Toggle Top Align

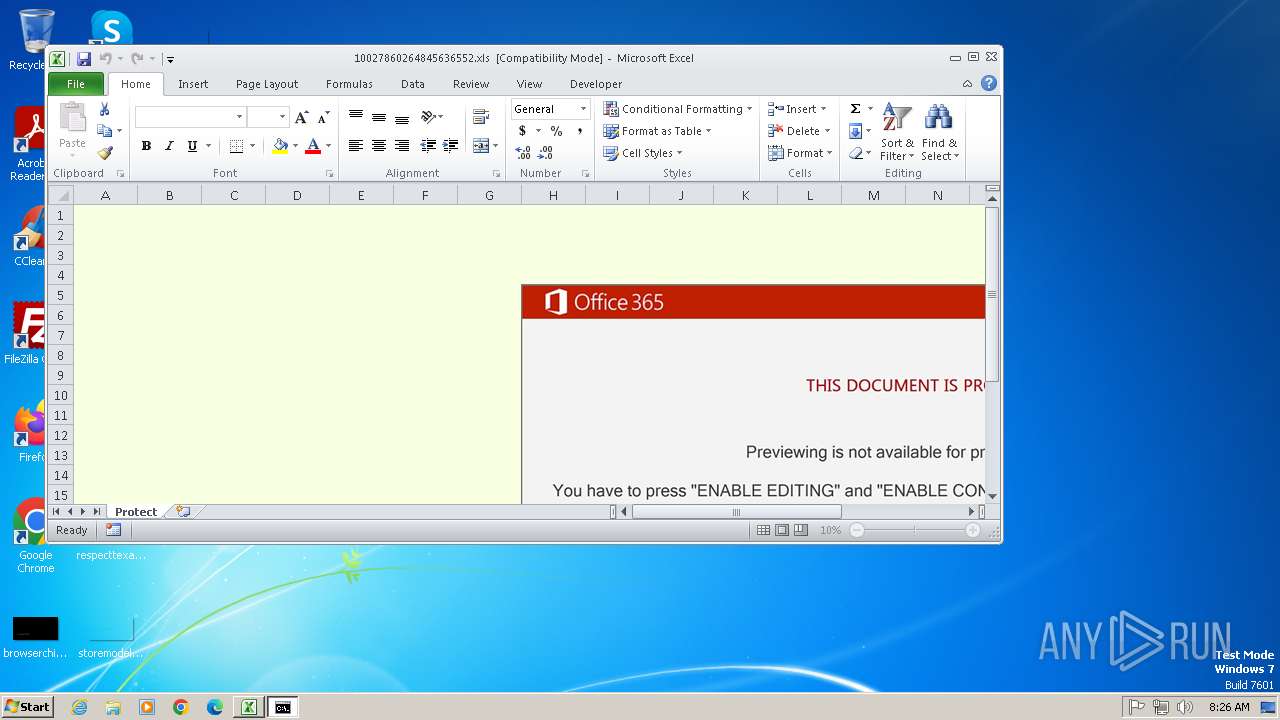[x=355, y=117]
